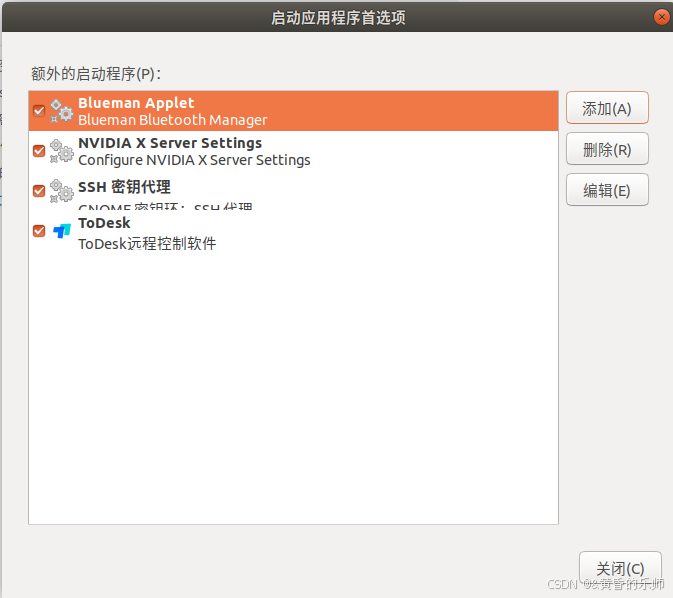
Task: Disable the SSH 密钥代理 startup checkbox
Action: click(x=39, y=191)
